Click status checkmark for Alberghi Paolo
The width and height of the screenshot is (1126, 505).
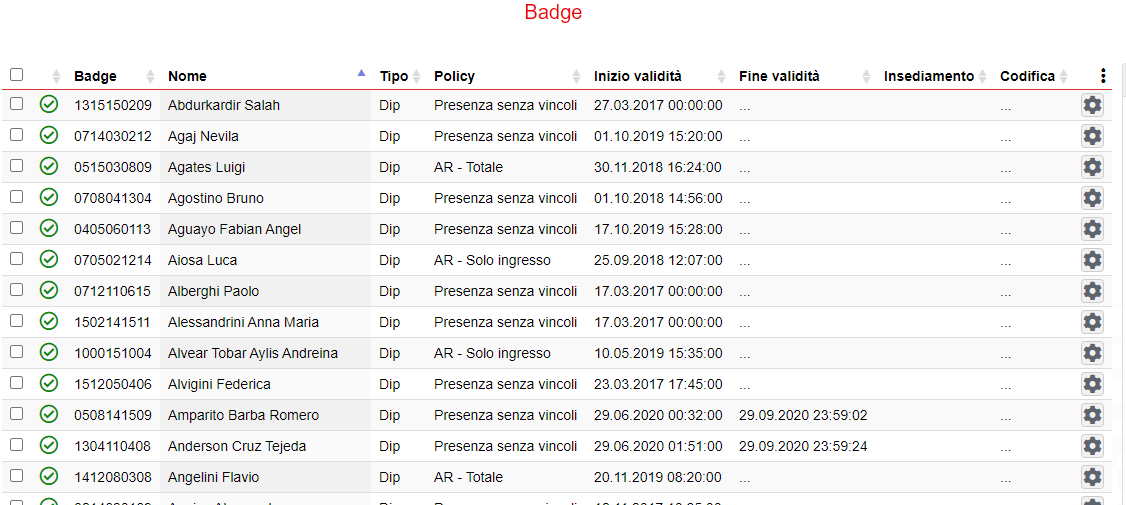(49, 291)
